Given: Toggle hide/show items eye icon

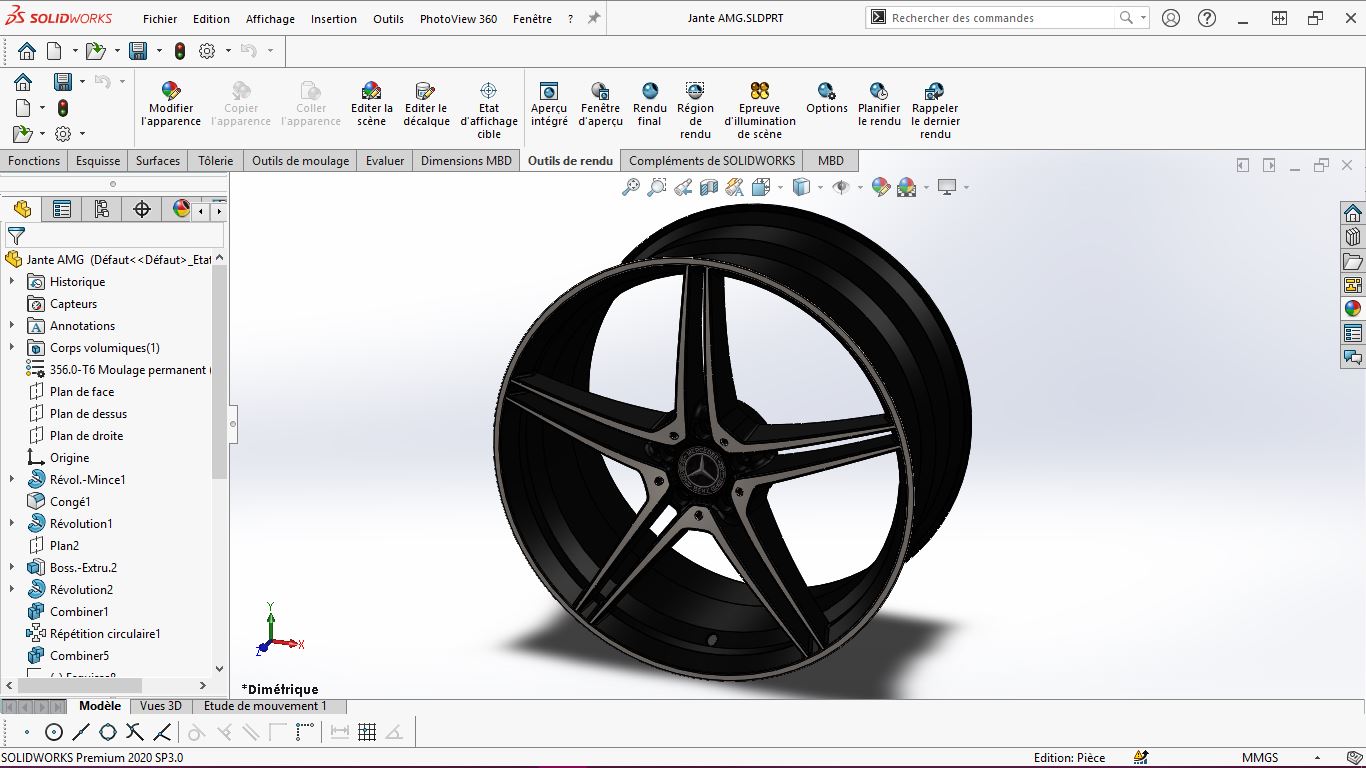Looking at the screenshot, I should pyautogui.click(x=841, y=187).
